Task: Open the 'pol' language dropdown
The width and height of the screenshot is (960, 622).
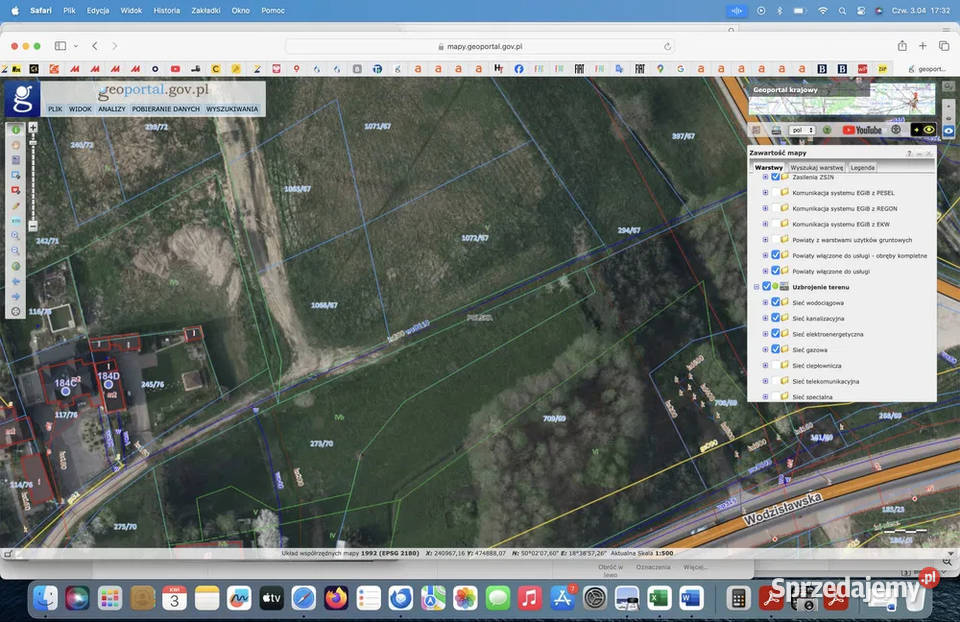Action: point(802,130)
